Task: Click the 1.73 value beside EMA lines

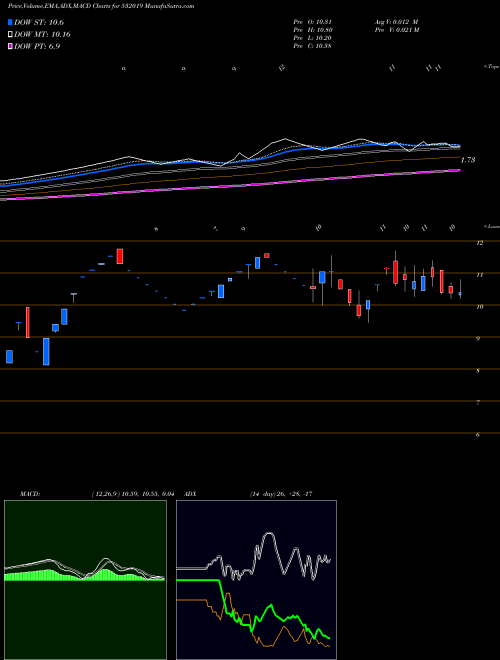Action: tap(468, 160)
